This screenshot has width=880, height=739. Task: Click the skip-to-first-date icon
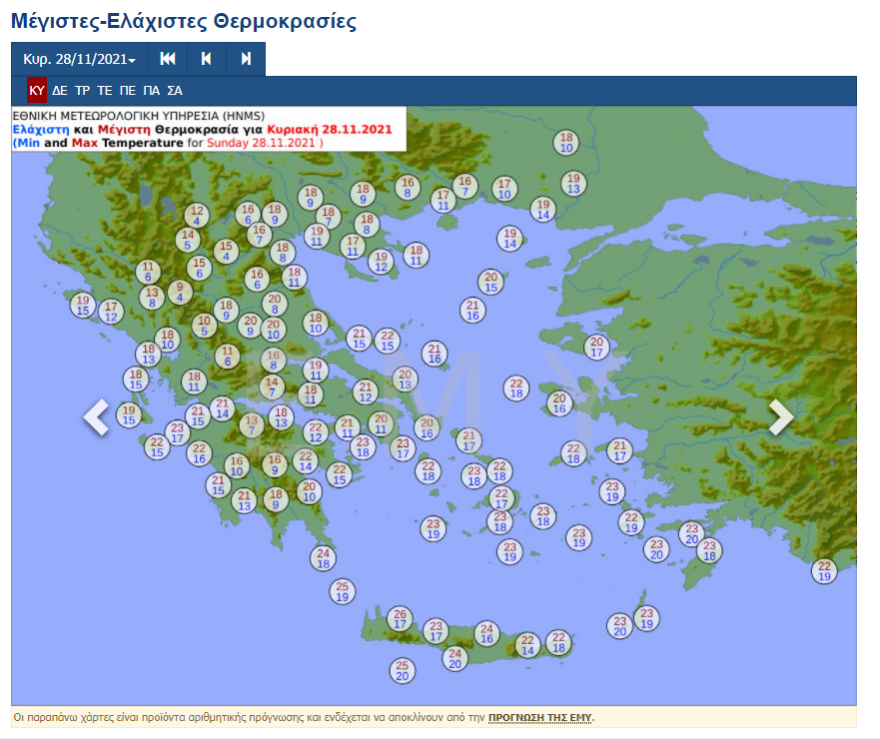pyautogui.click(x=167, y=59)
